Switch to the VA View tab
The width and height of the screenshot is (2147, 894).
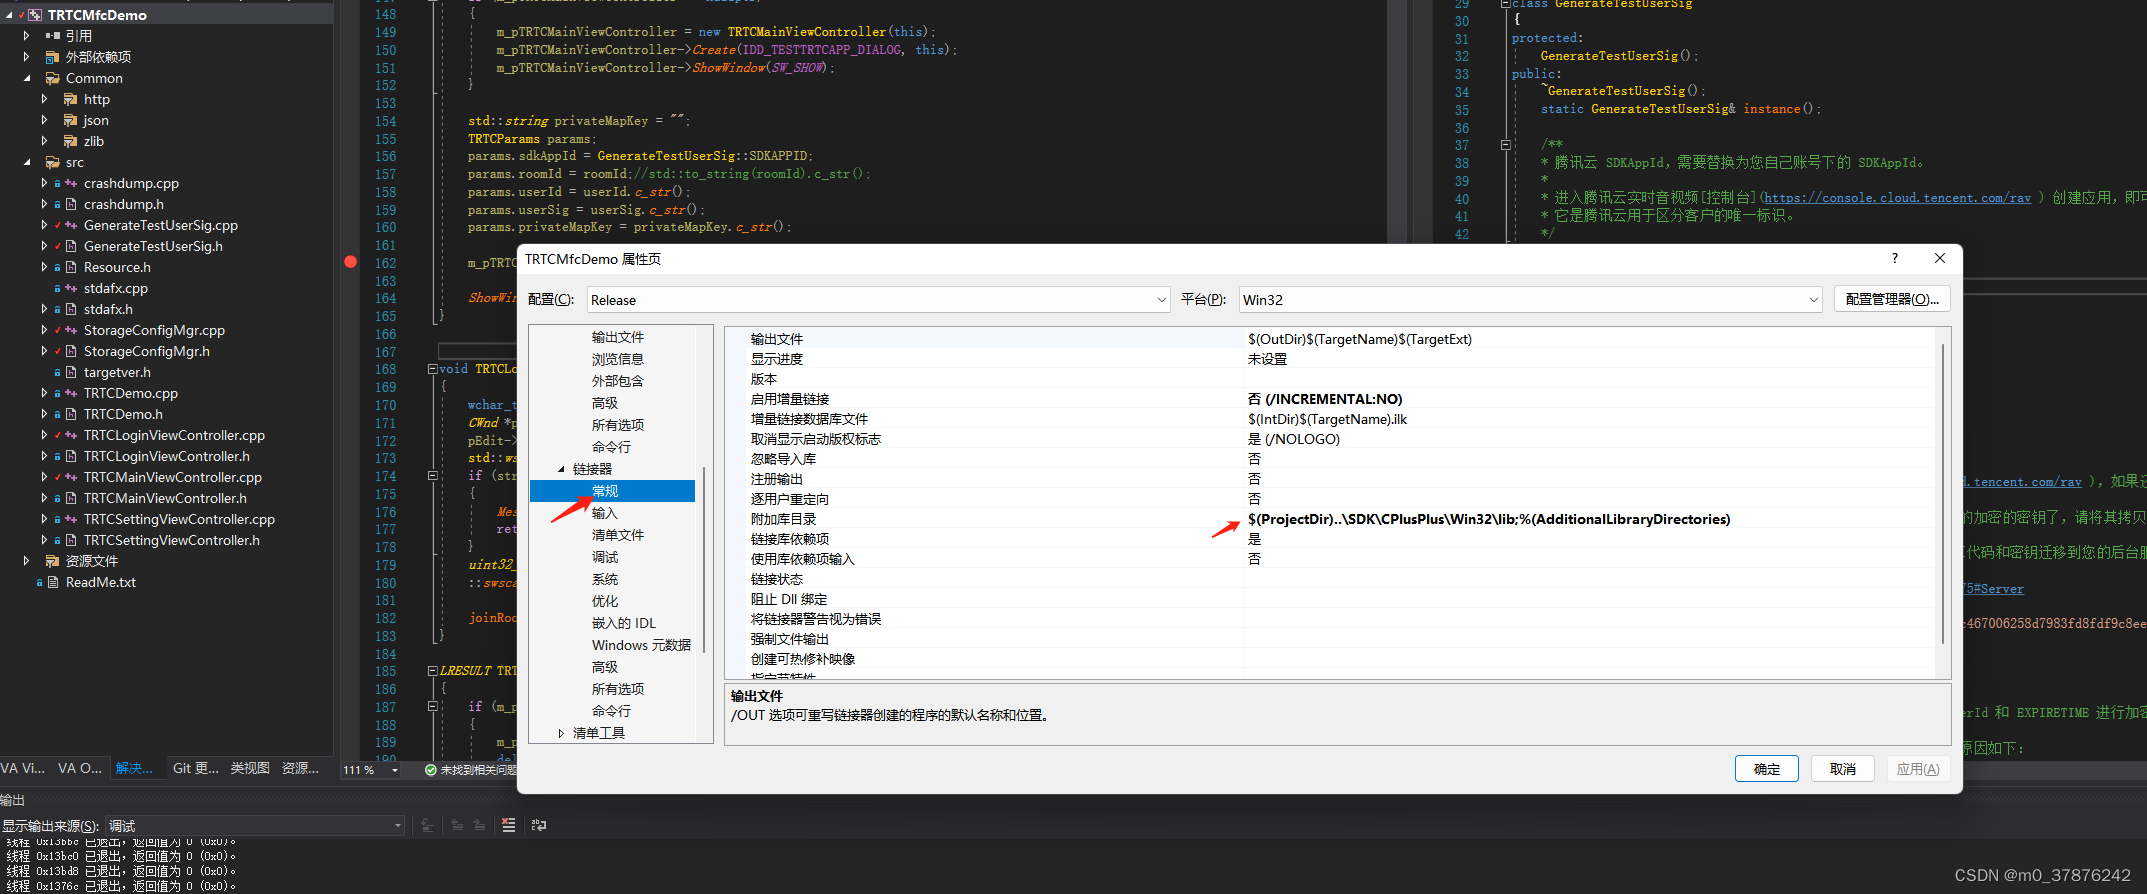[23, 768]
